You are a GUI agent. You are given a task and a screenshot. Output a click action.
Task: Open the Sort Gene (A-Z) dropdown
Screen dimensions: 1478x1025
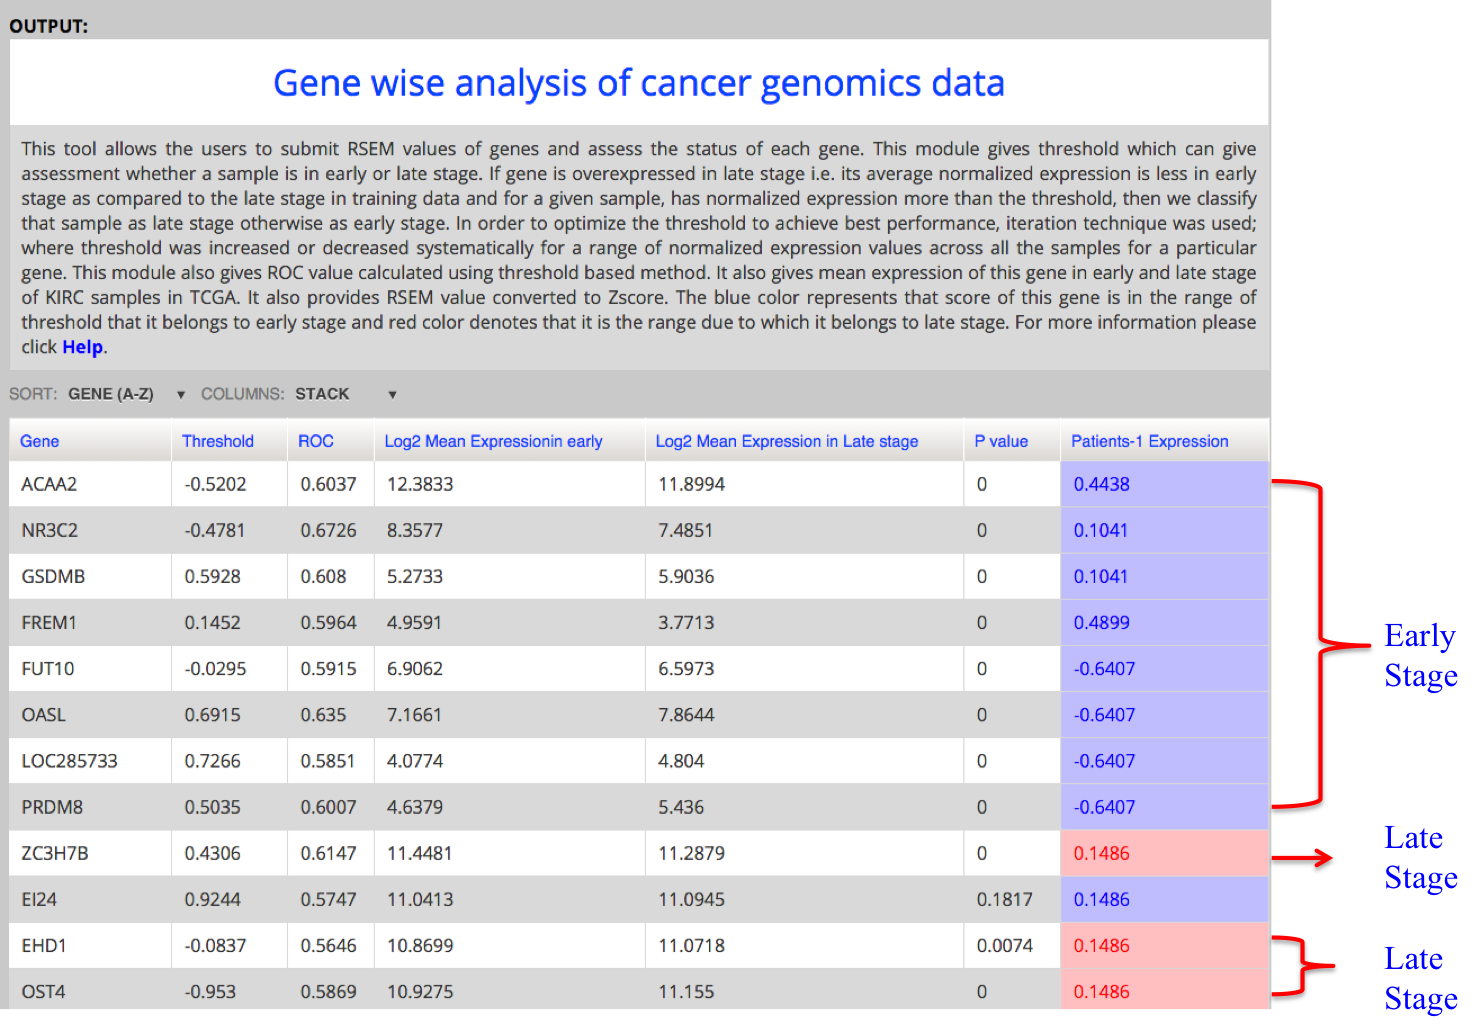(x=126, y=394)
